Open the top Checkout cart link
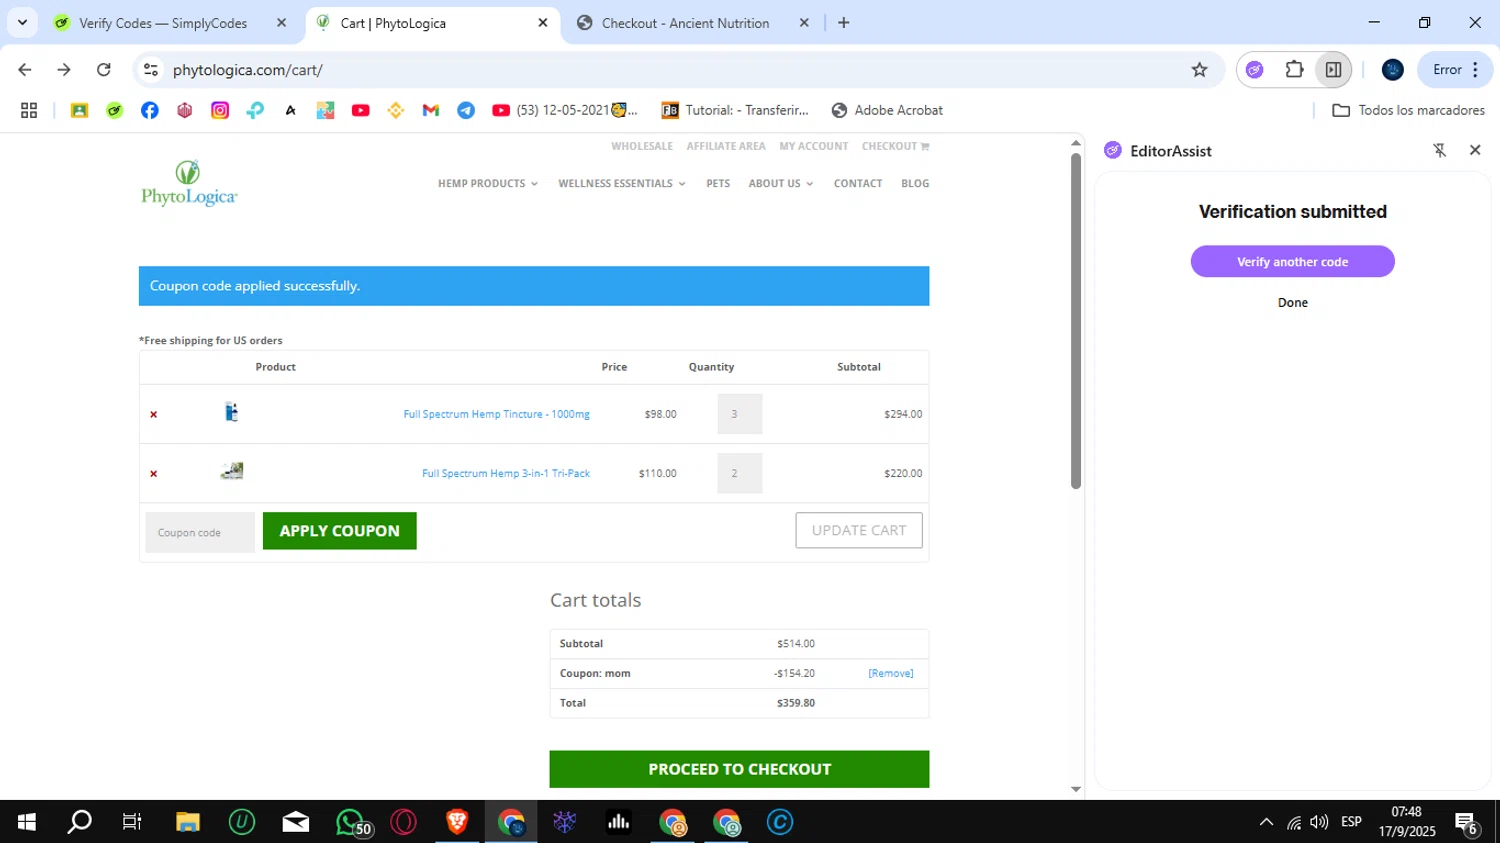This screenshot has width=1500, height=843. [x=896, y=146]
